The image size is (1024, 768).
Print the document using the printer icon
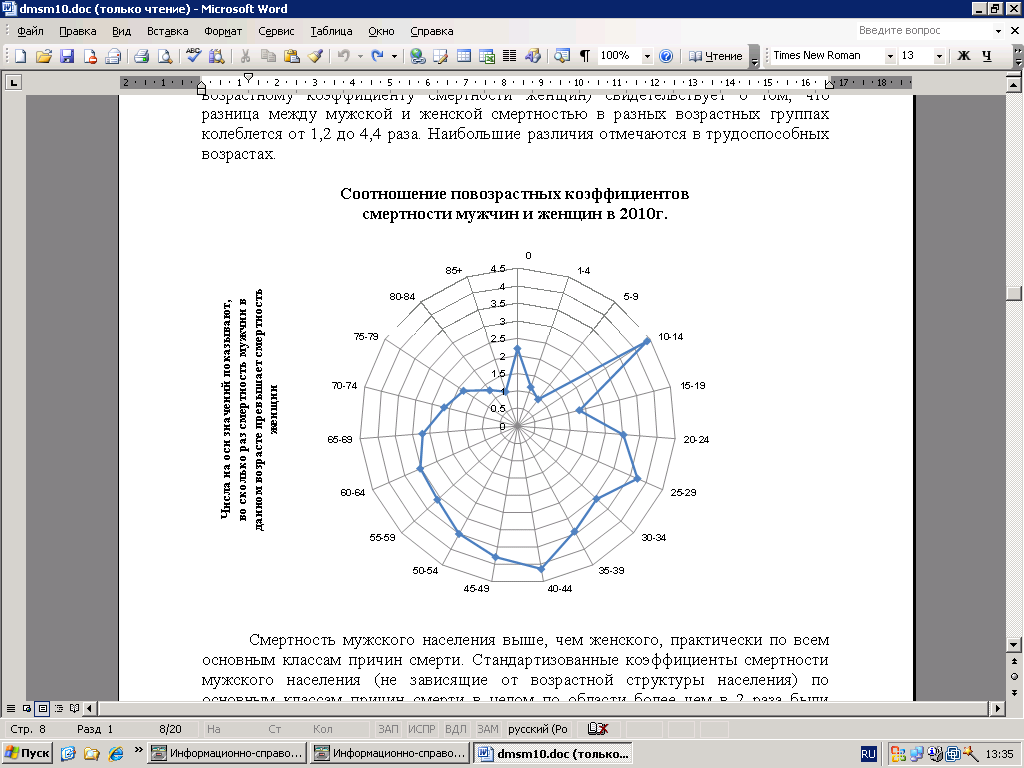[x=141, y=56]
